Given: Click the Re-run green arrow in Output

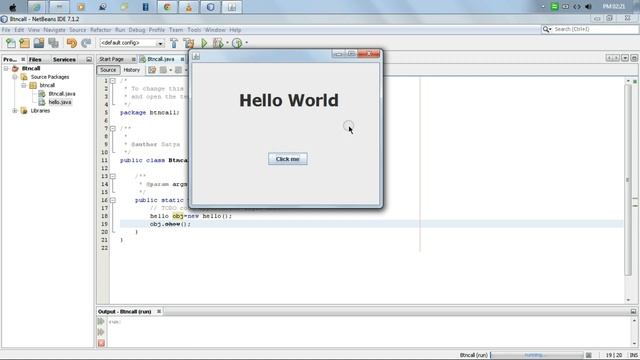Looking at the screenshot, I should pos(101,322).
